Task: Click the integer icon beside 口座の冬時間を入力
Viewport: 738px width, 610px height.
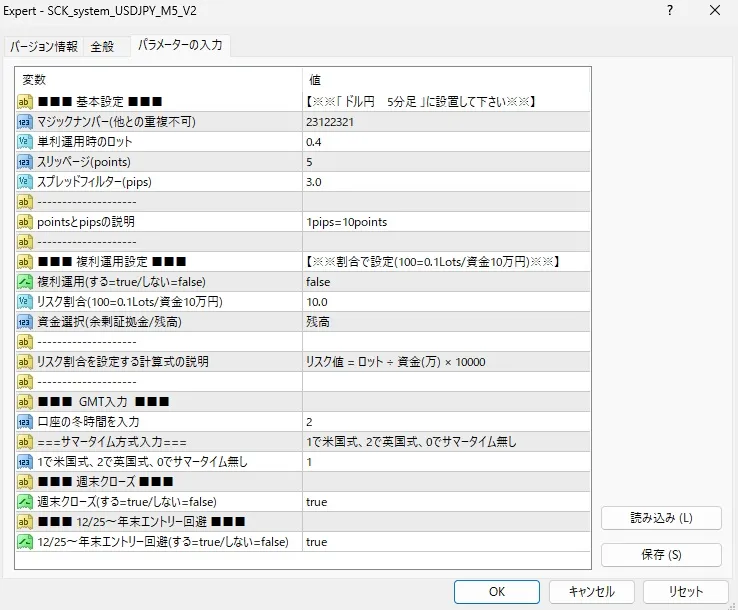Action: pos(26,422)
